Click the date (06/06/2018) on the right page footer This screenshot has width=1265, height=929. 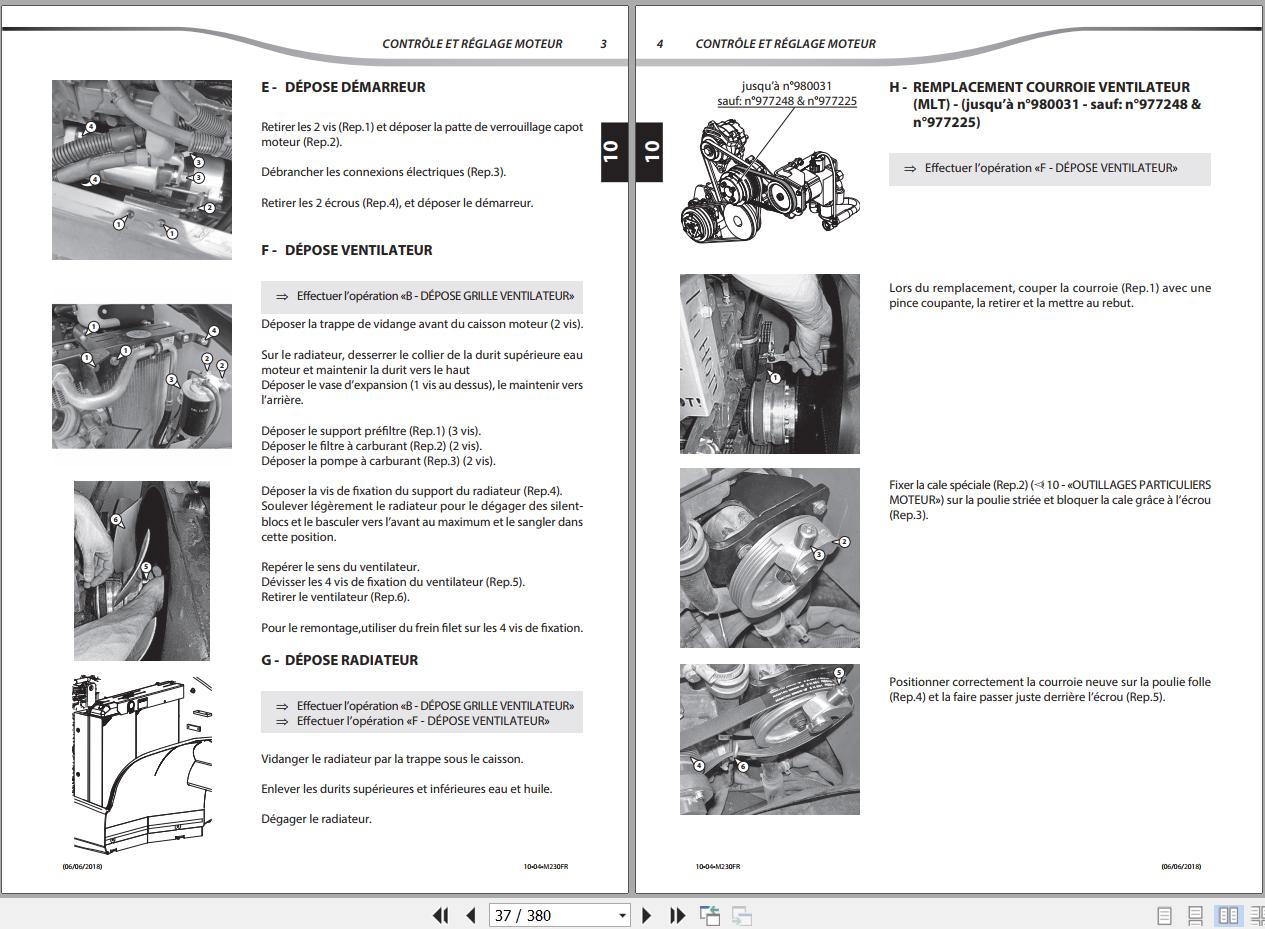[1181, 867]
